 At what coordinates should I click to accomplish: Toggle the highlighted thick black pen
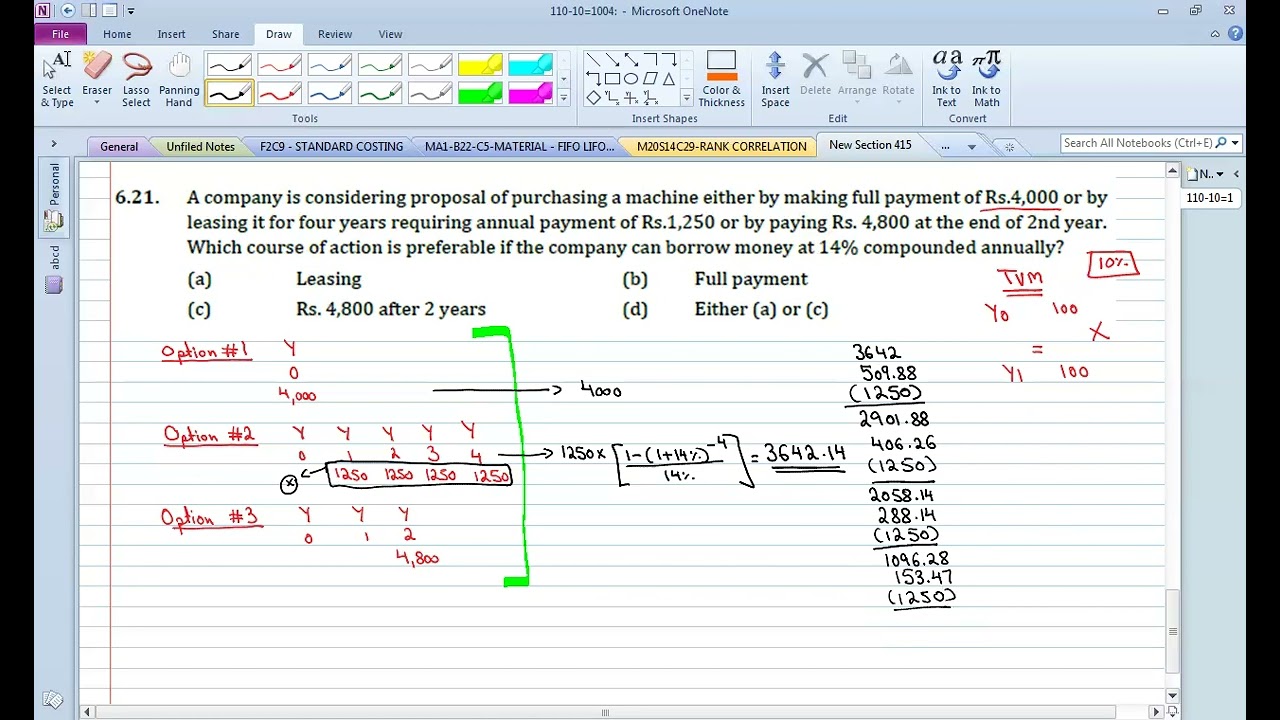(229, 93)
